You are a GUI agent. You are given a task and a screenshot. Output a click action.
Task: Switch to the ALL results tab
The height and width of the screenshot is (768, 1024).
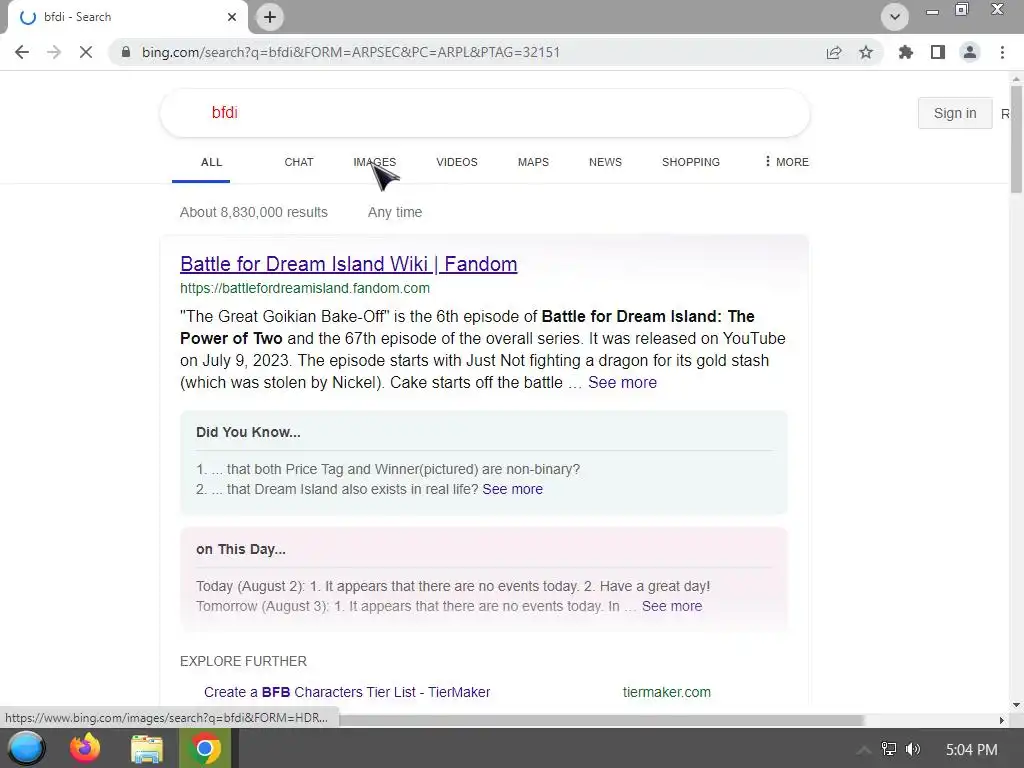[211, 162]
